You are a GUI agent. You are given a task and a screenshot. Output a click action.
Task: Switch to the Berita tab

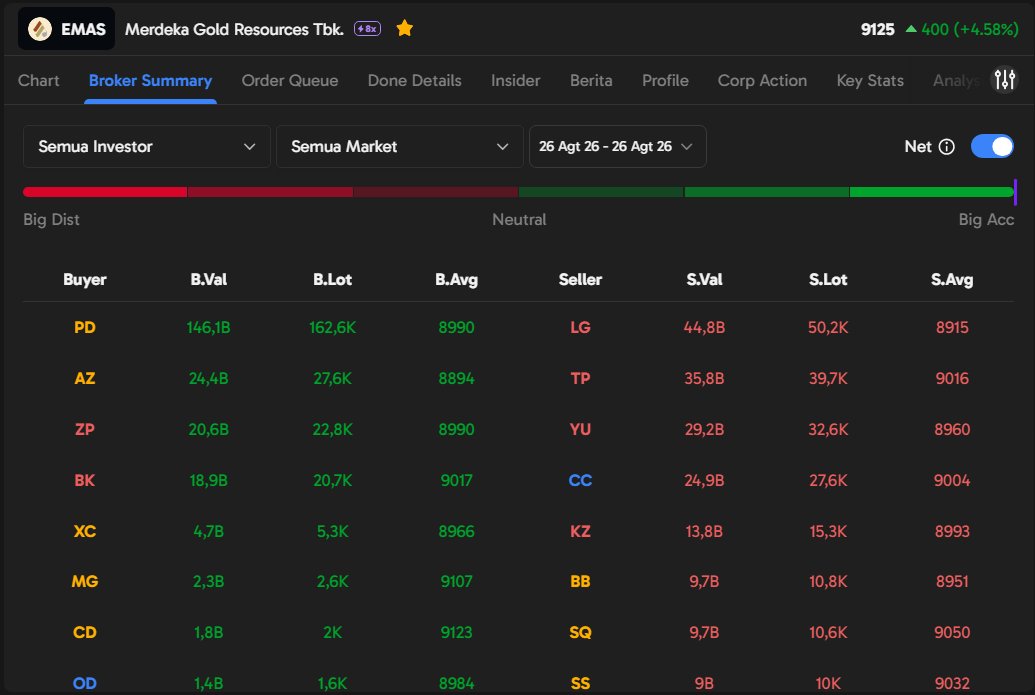coord(591,81)
